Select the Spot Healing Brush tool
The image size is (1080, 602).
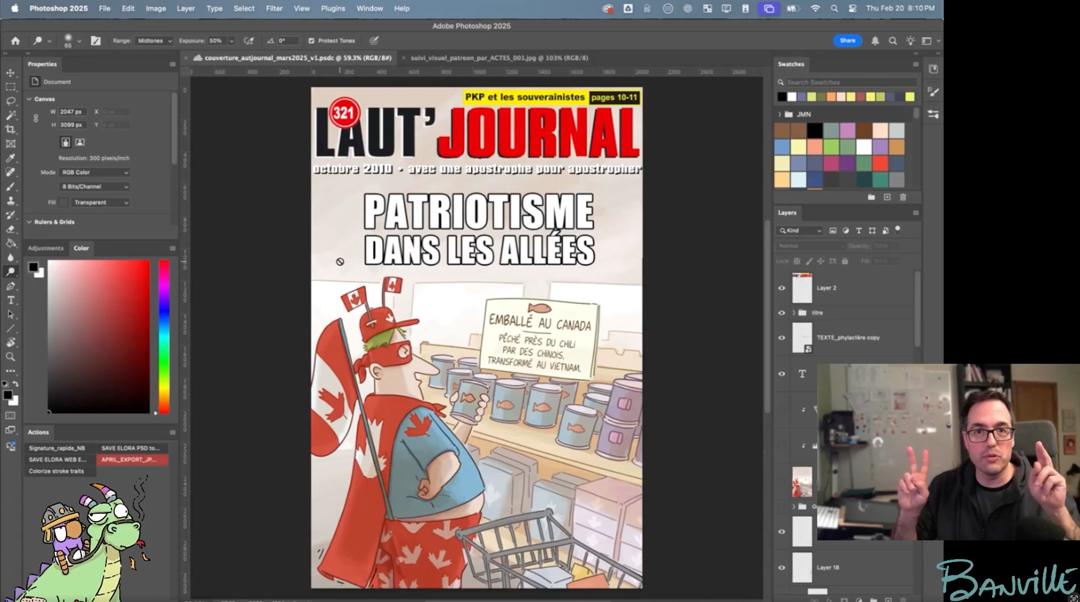click(10, 172)
